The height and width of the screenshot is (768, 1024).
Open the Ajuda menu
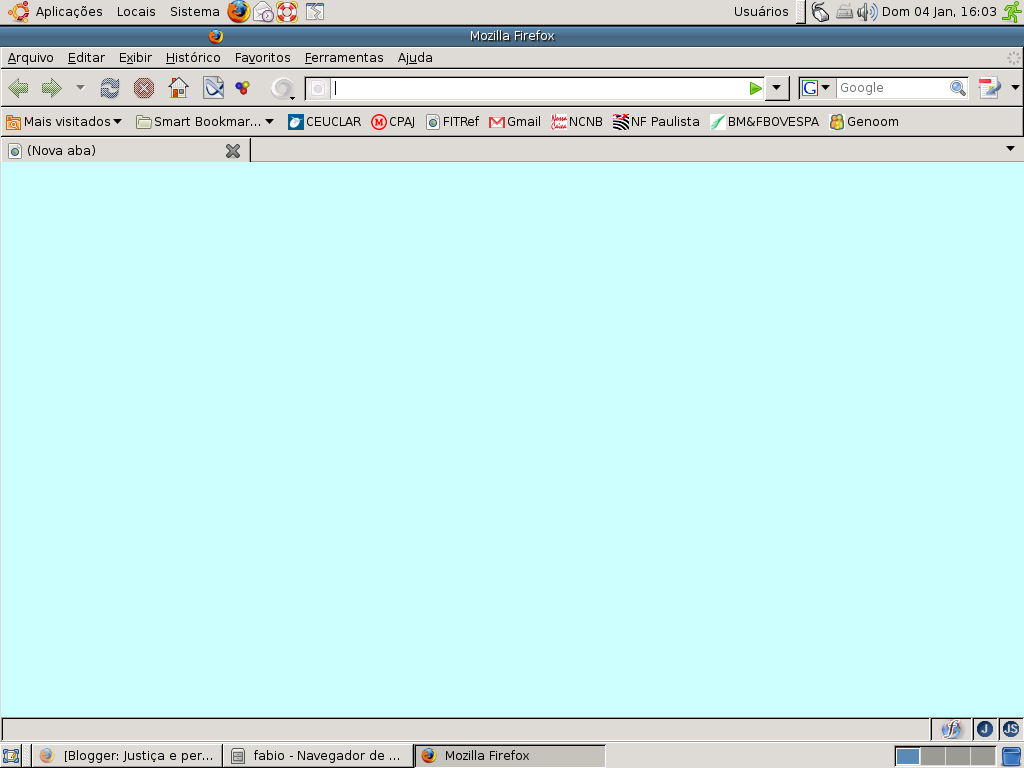click(415, 57)
